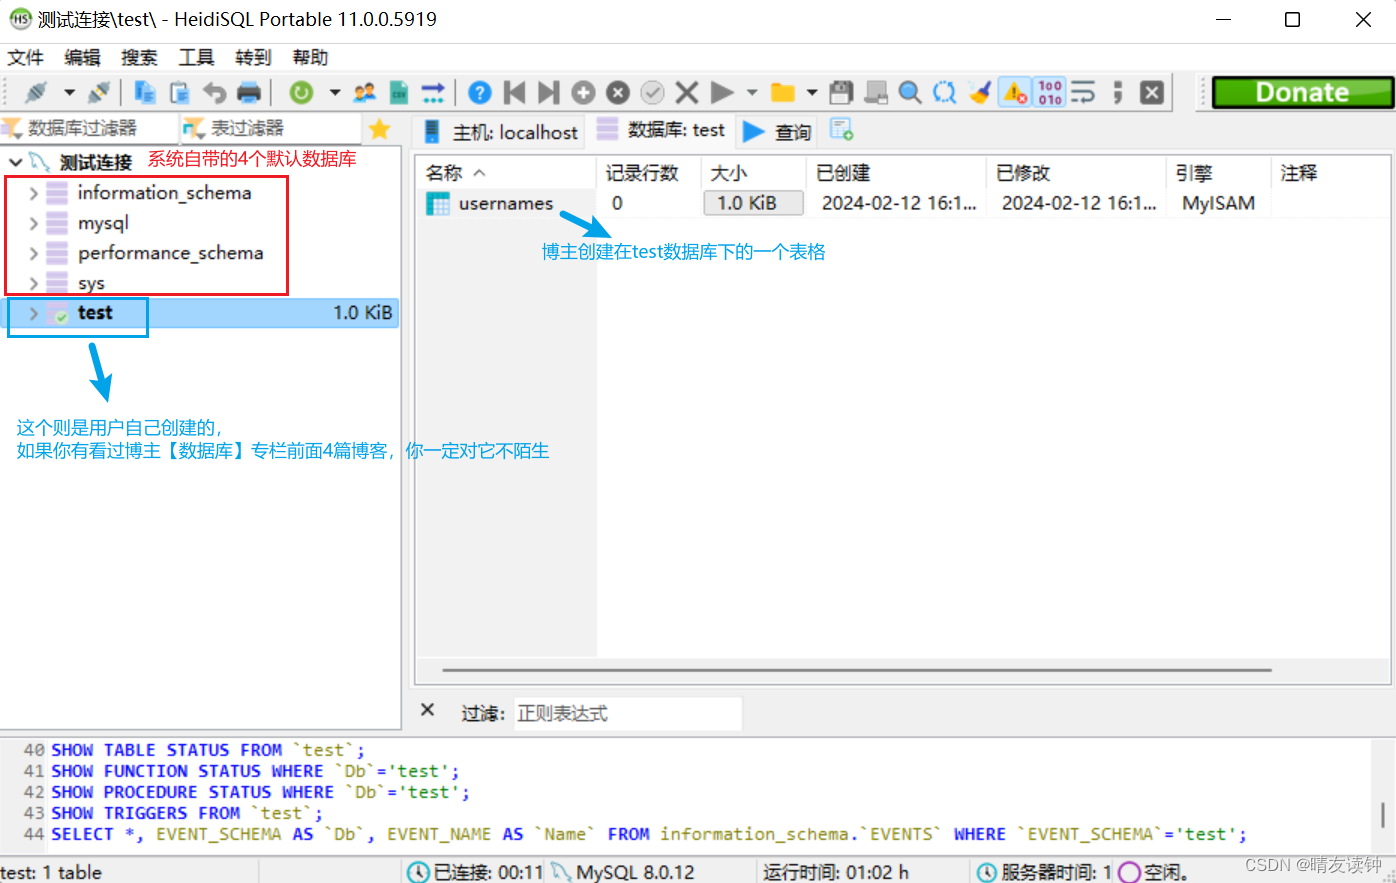Select the broom cleanup icon on the toolbar

click(979, 92)
